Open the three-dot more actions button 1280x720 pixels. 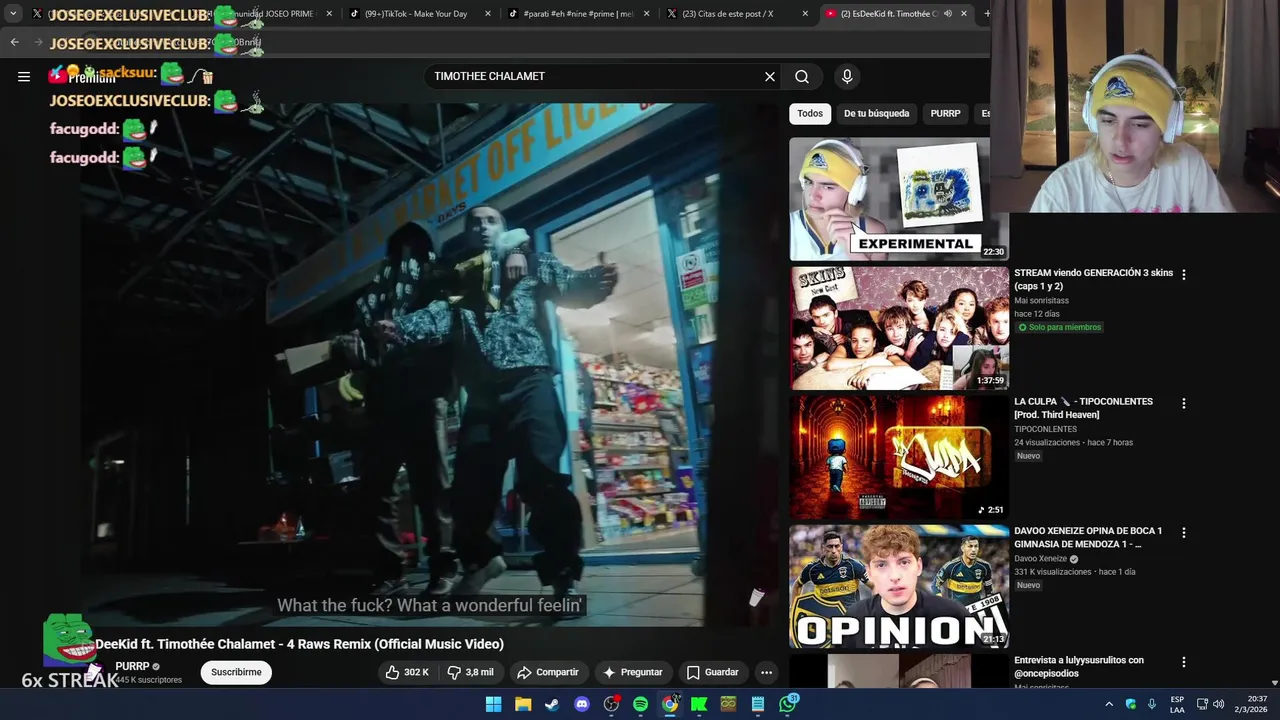click(x=766, y=672)
